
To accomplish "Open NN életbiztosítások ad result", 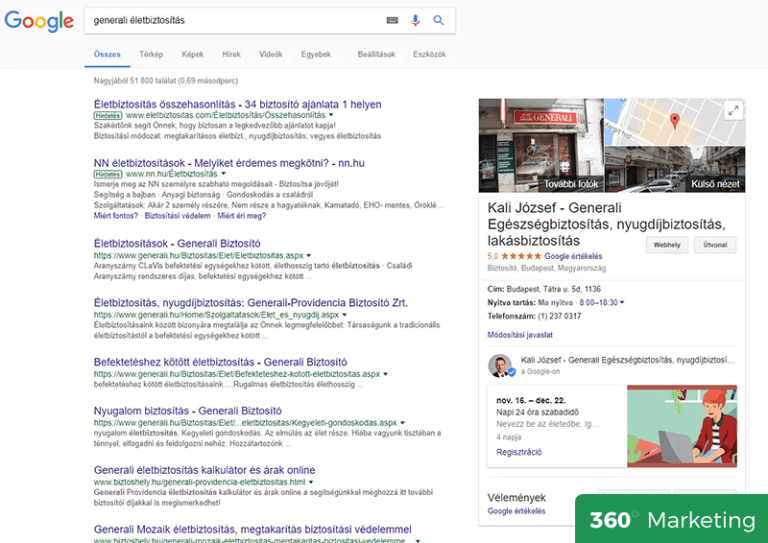I will point(229,163).
